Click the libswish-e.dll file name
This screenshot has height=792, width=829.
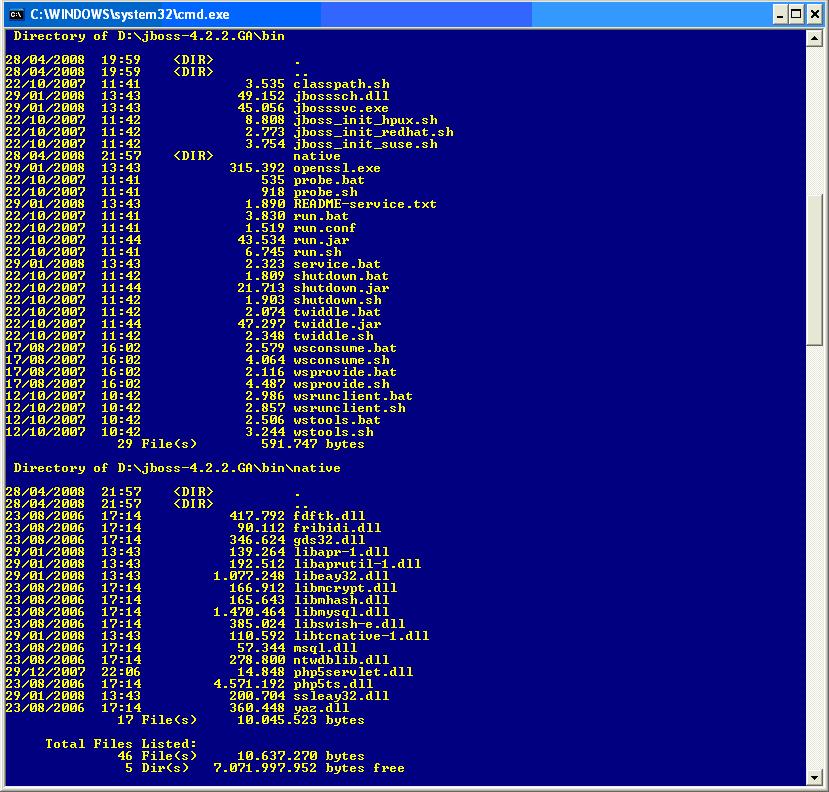tap(349, 624)
